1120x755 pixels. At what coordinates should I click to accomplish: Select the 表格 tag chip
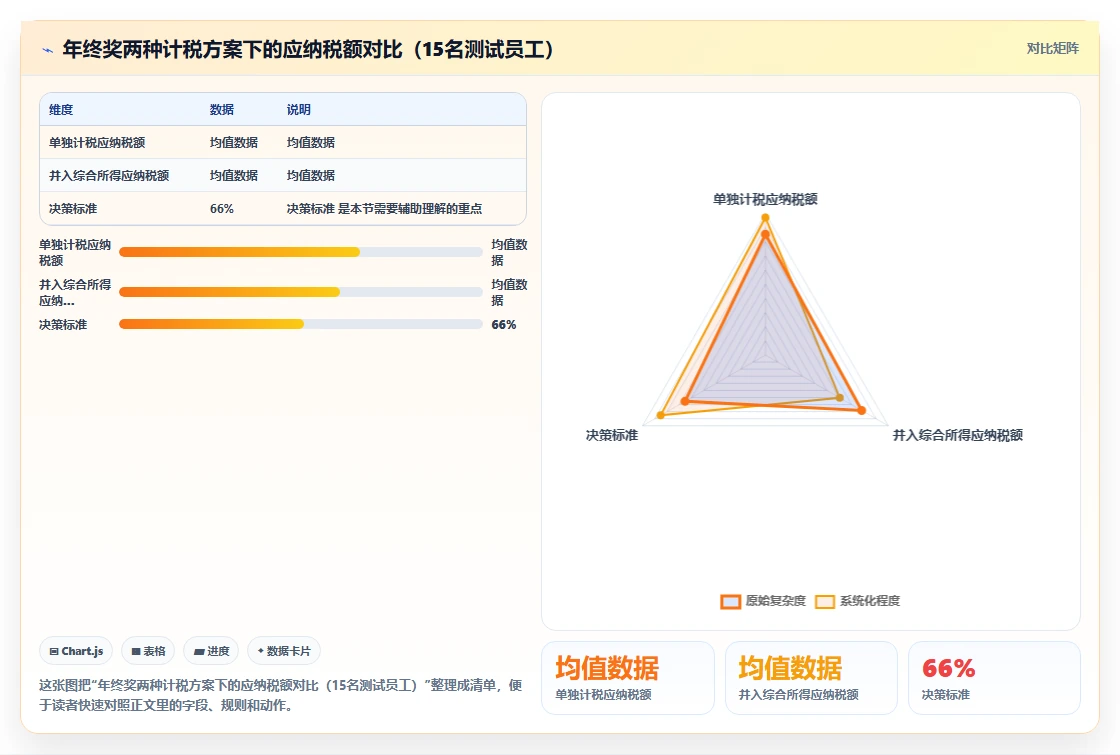(148, 651)
